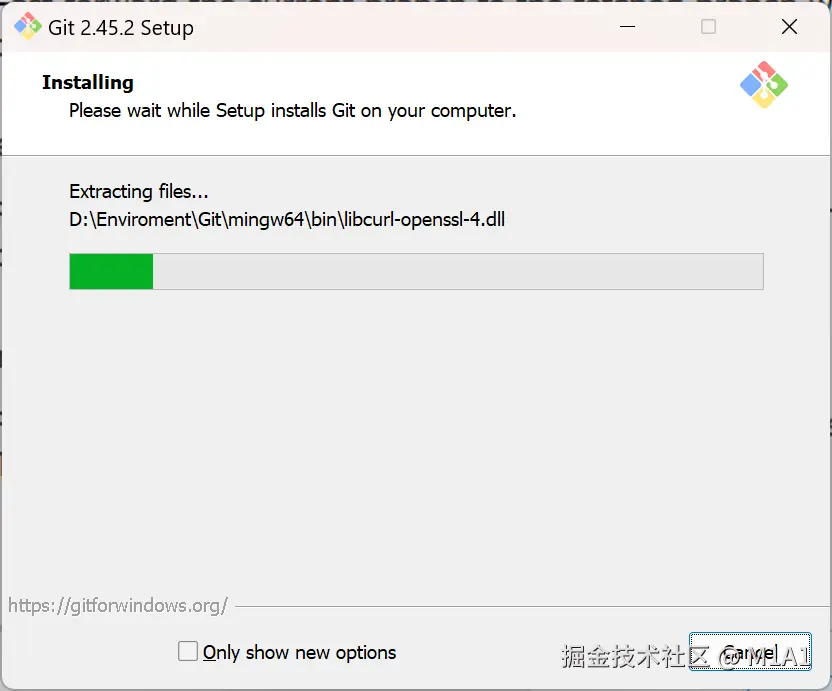Click the empty grey part of the progress bar
Viewport: 832px width, 691px height.
coord(458,272)
